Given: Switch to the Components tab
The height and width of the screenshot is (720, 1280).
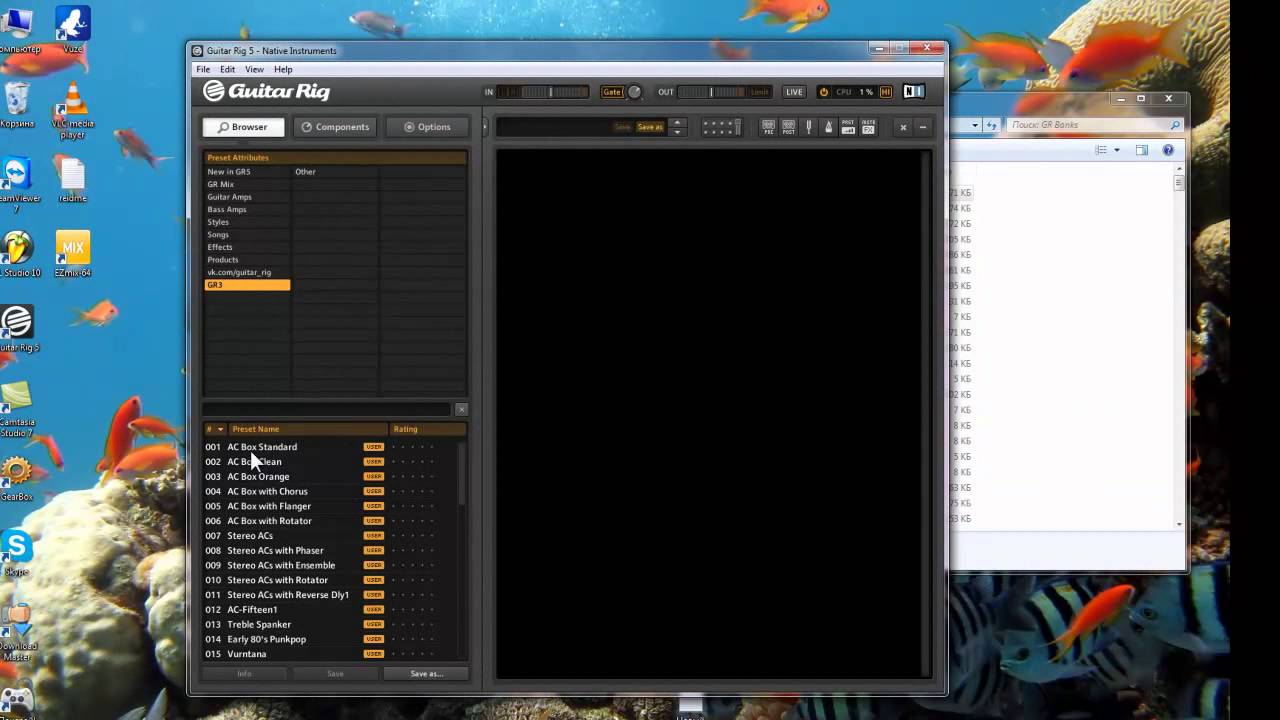Looking at the screenshot, I should pos(336,127).
